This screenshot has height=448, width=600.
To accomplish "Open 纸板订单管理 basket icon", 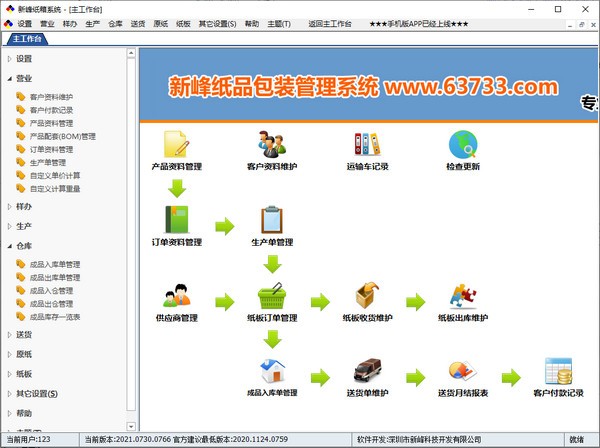I will [272, 295].
